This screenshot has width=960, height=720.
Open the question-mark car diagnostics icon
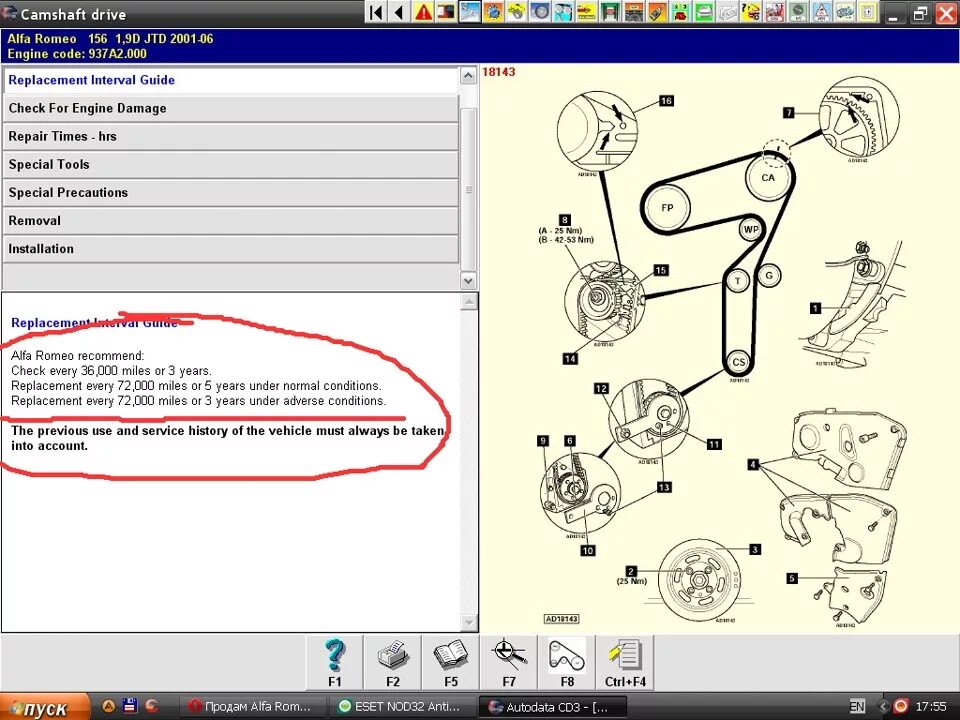pos(751,12)
